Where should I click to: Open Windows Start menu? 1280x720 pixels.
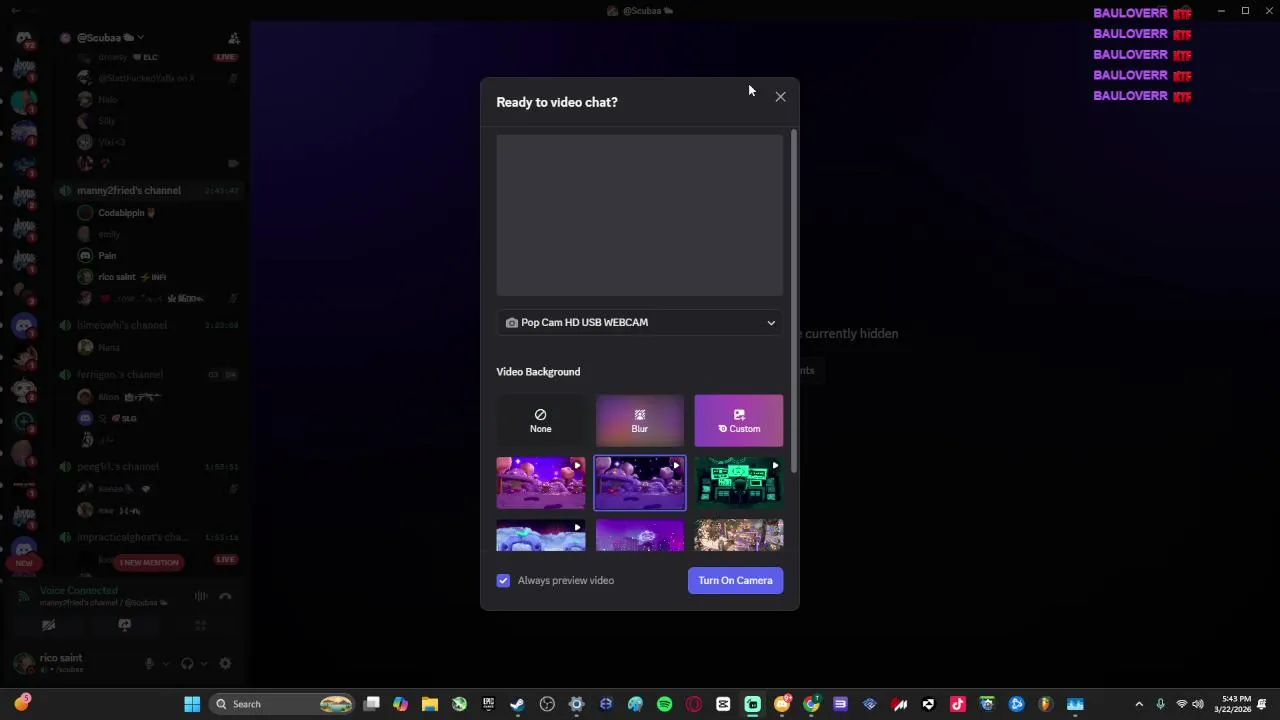click(192, 704)
